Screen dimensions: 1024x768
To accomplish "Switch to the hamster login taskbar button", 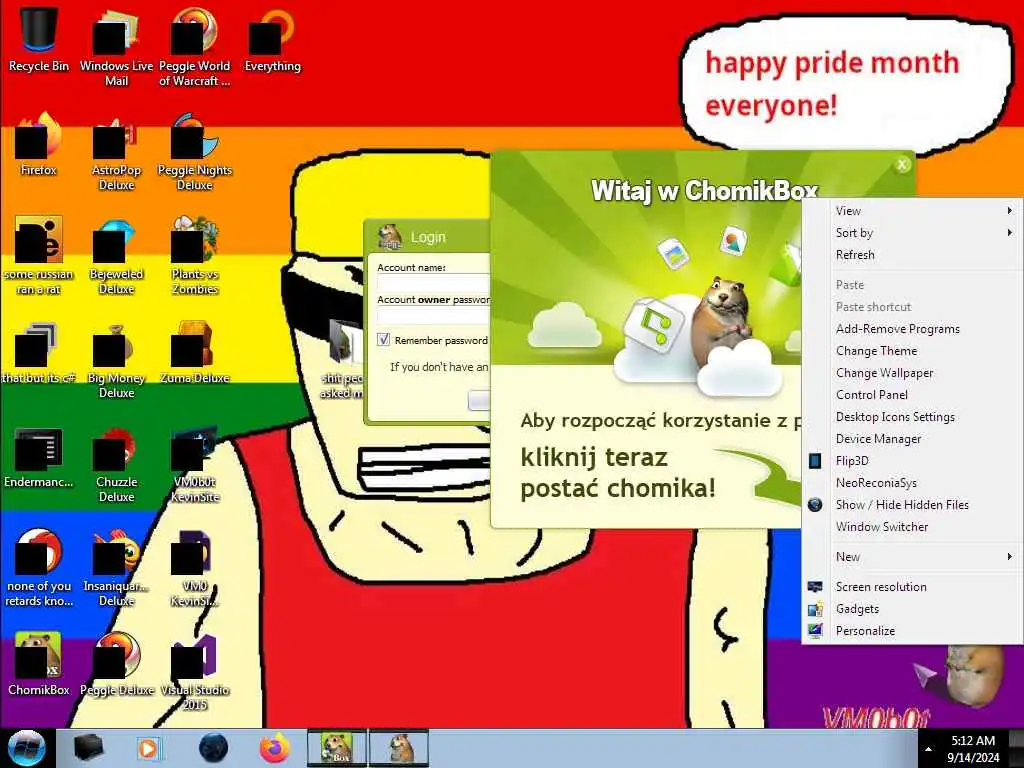I will tap(399, 748).
